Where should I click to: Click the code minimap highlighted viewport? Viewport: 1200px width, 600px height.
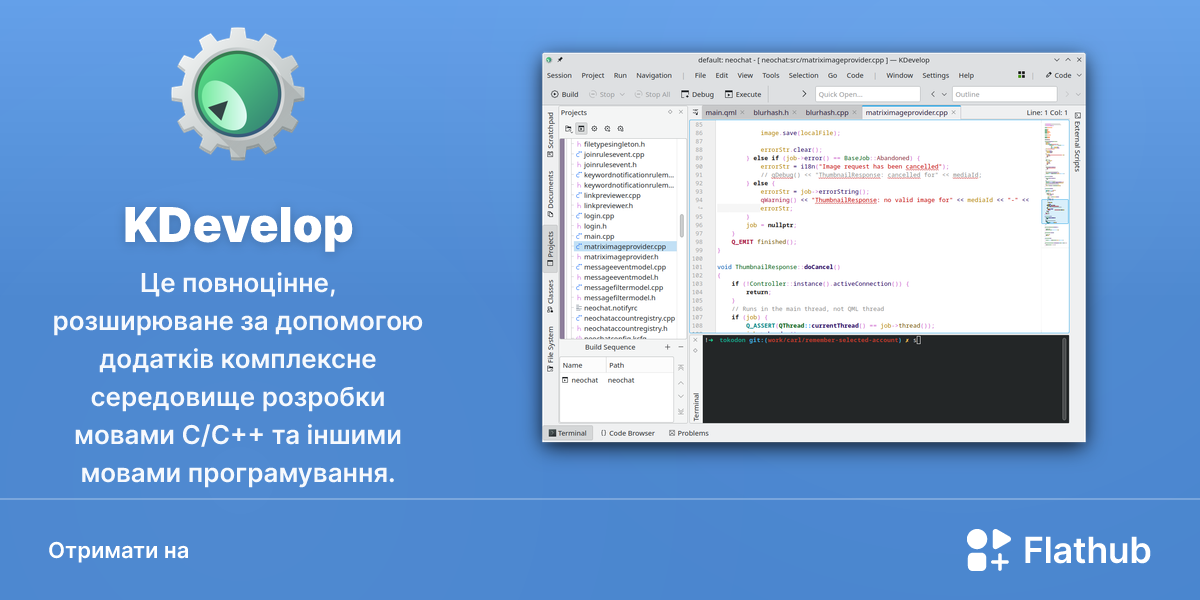point(1054,211)
